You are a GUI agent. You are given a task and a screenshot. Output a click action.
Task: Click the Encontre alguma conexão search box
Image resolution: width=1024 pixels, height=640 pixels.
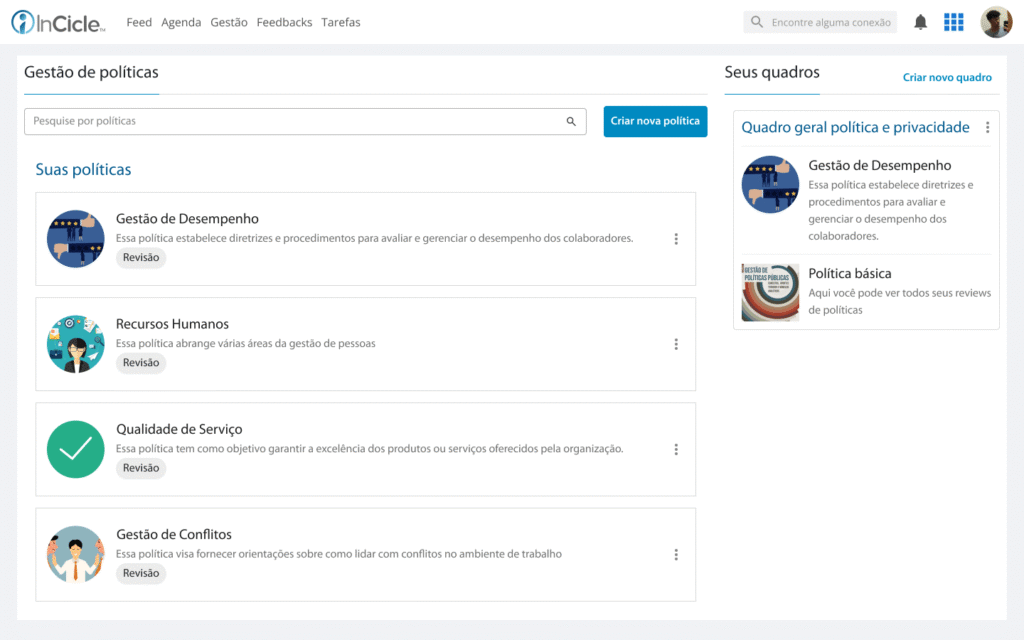(820, 22)
